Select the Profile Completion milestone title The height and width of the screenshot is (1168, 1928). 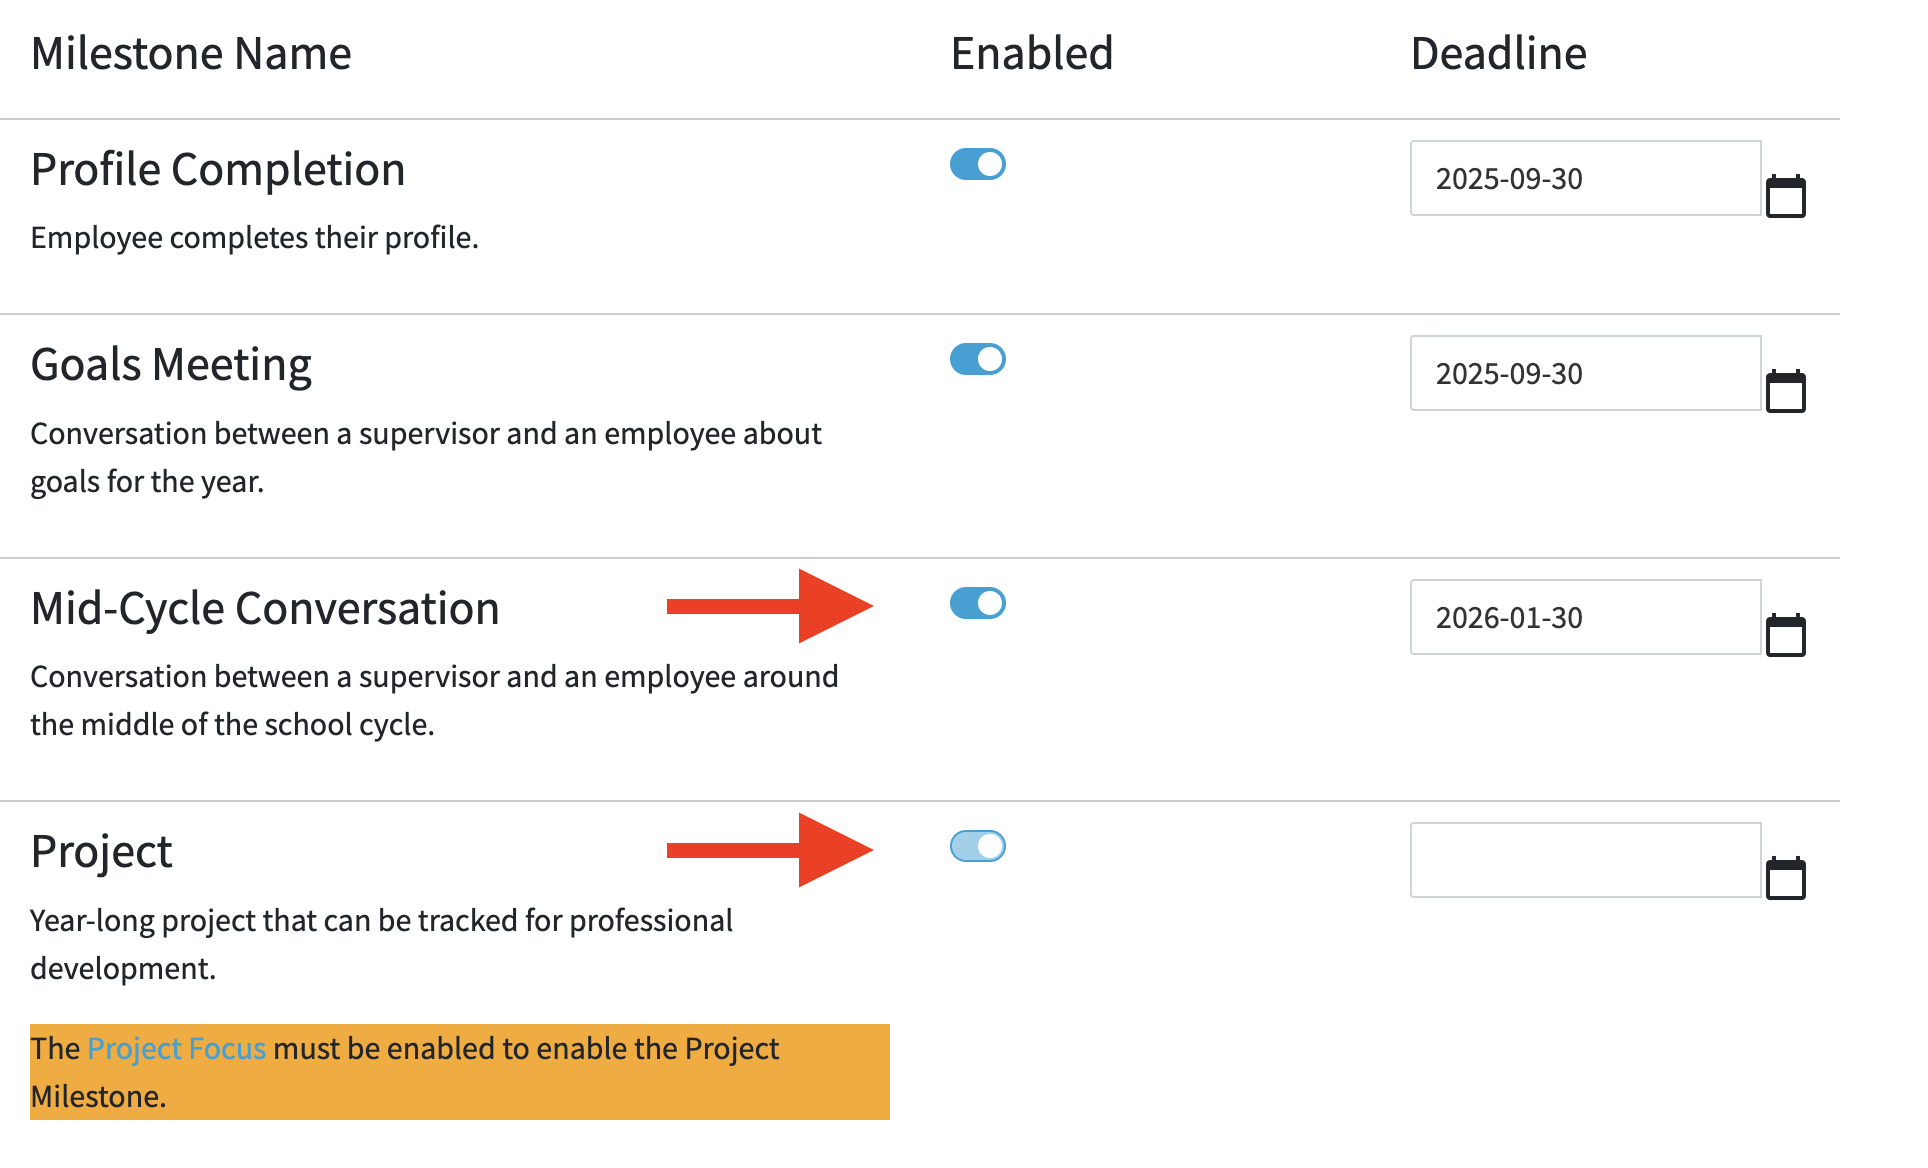coord(218,169)
